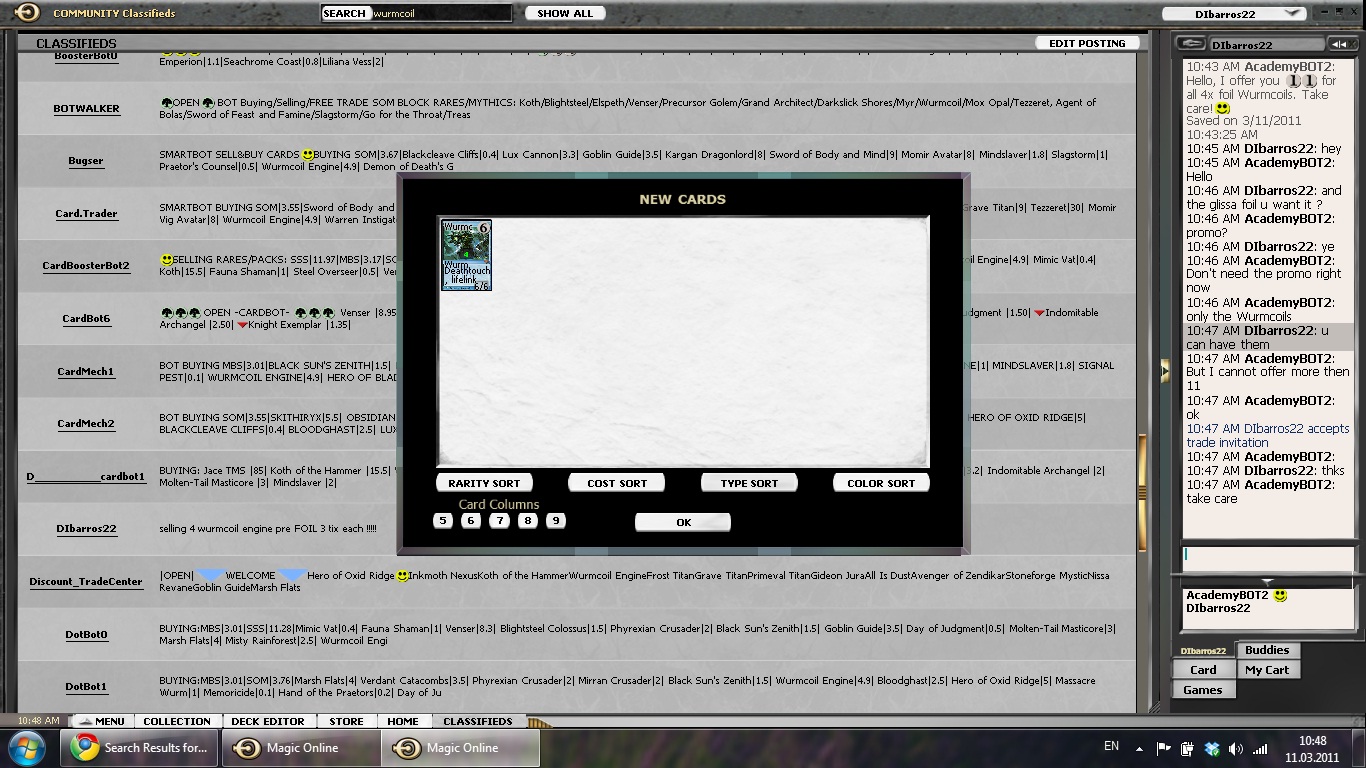Set card columns to 7
This screenshot has height=768, width=1366.
coord(500,520)
